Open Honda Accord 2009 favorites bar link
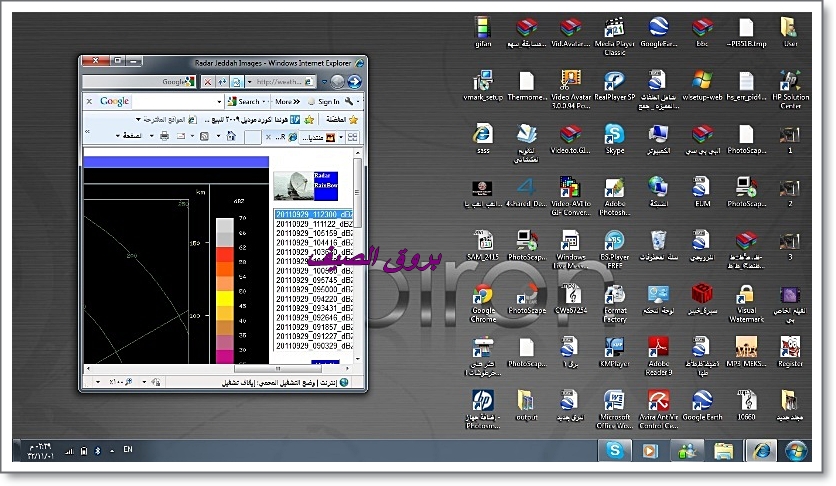 click(x=250, y=119)
